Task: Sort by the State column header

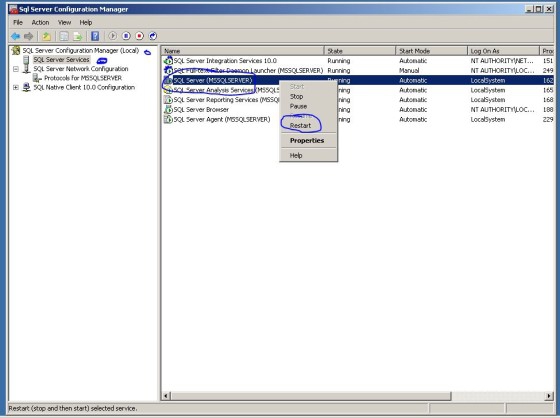Action: (x=360, y=51)
